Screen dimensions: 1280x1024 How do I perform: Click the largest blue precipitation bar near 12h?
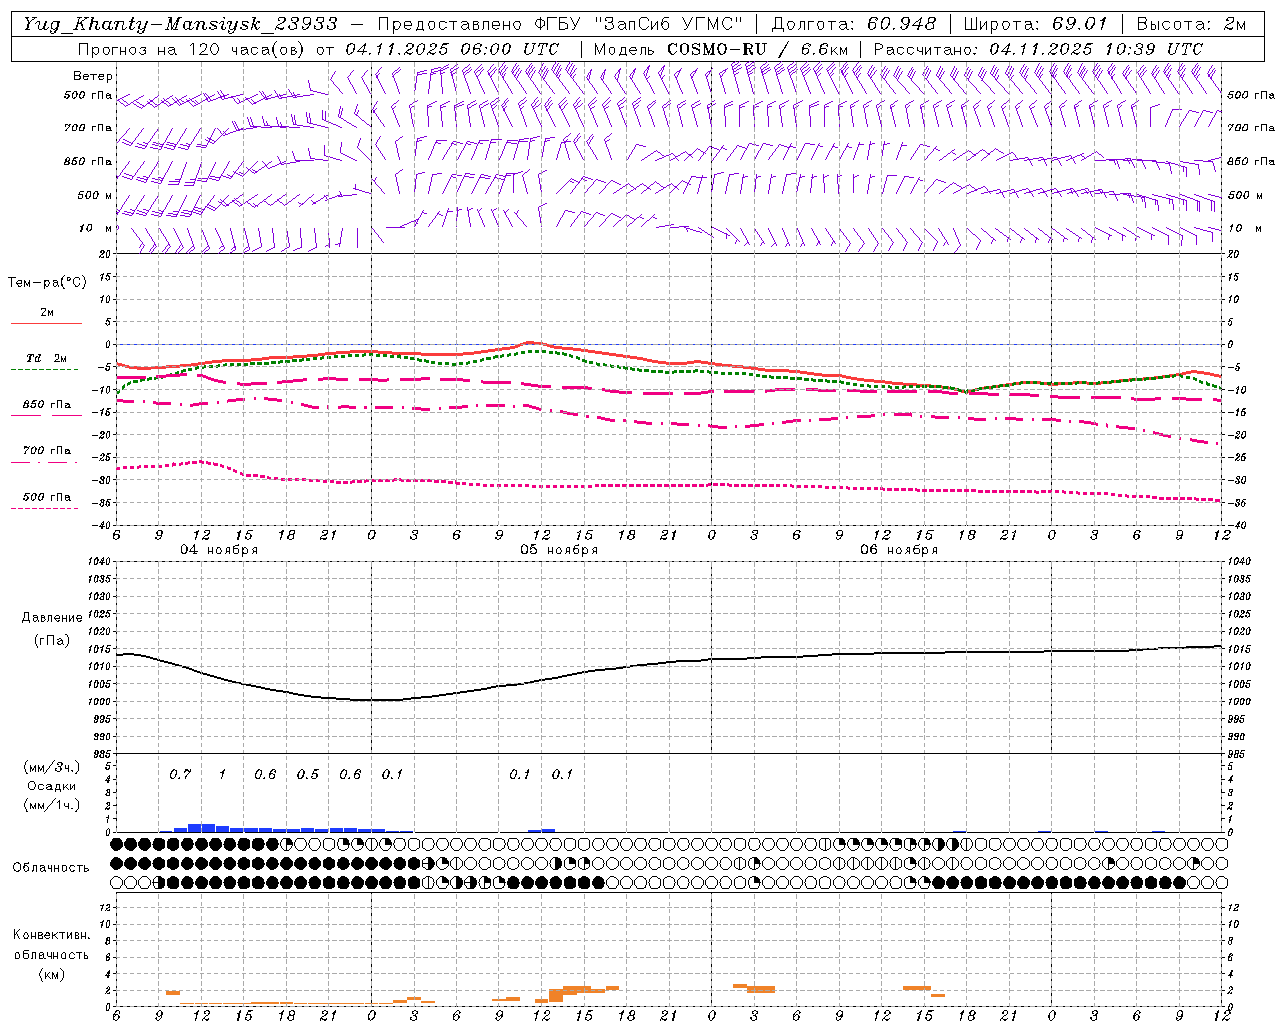pyautogui.click(x=202, y=828)
